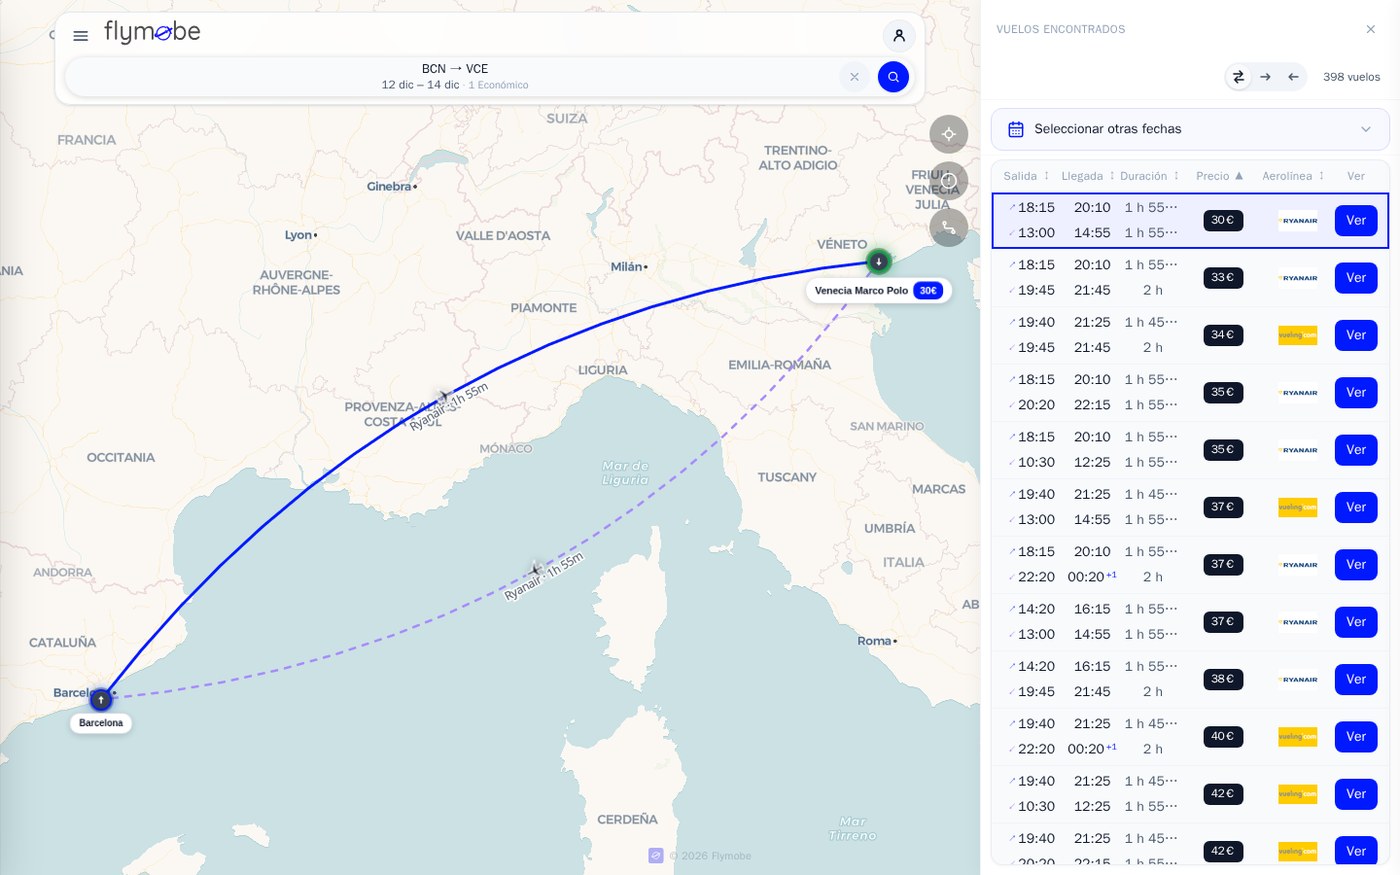Click the calendar icon in Seleccionar otras fechas
Image resolution: width=1400 pixels, height=875 pixels.
[x=1016, y=129]
